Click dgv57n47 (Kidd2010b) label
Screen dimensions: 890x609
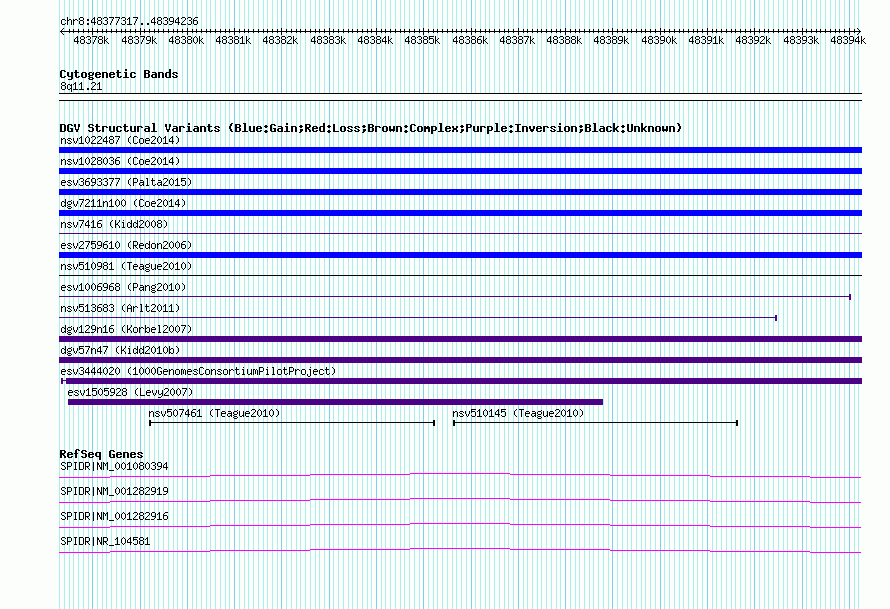click(120, 350)
